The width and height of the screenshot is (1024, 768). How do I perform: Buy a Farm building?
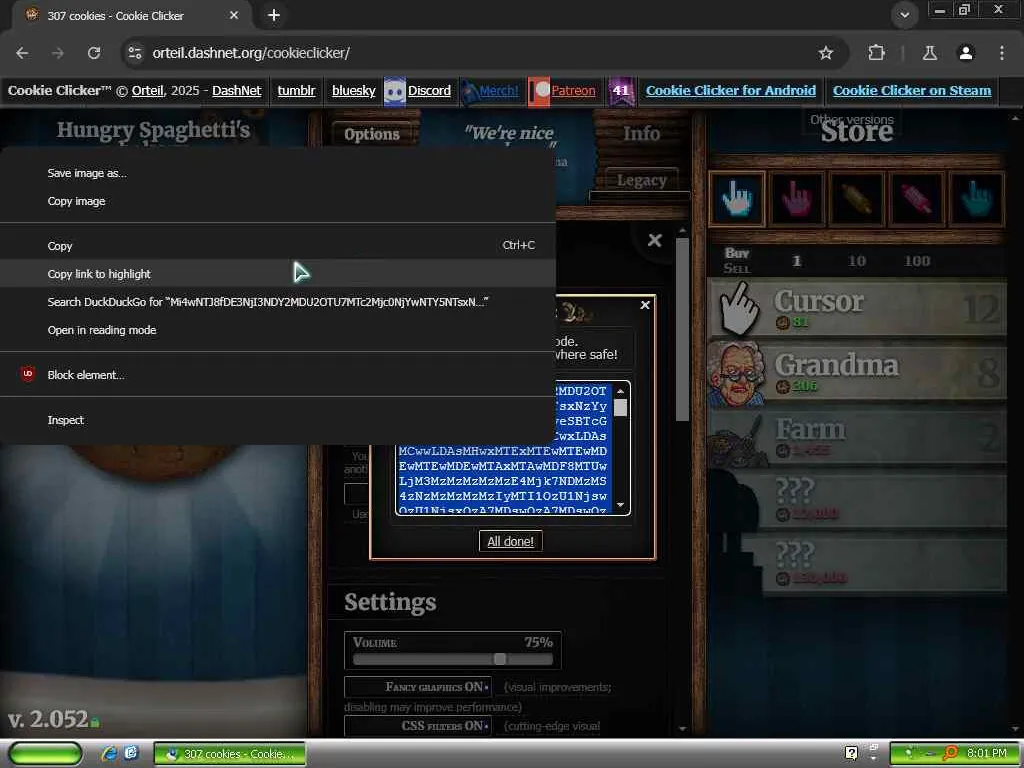tap(857, 436)
